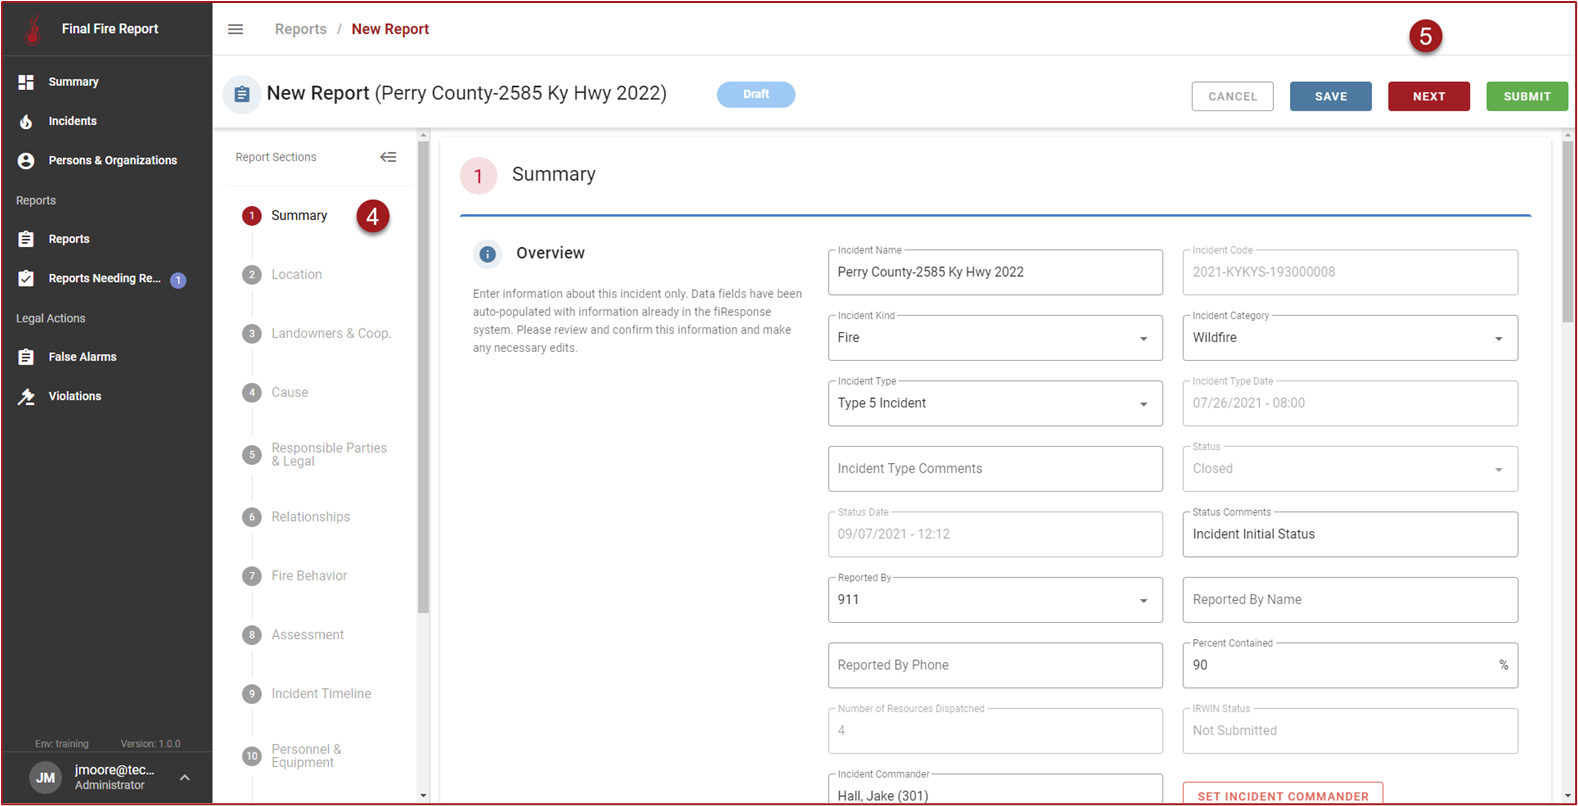The image size is (1578, 806).
Task: Click the Incident Code value
Action: pos(1264,272)
